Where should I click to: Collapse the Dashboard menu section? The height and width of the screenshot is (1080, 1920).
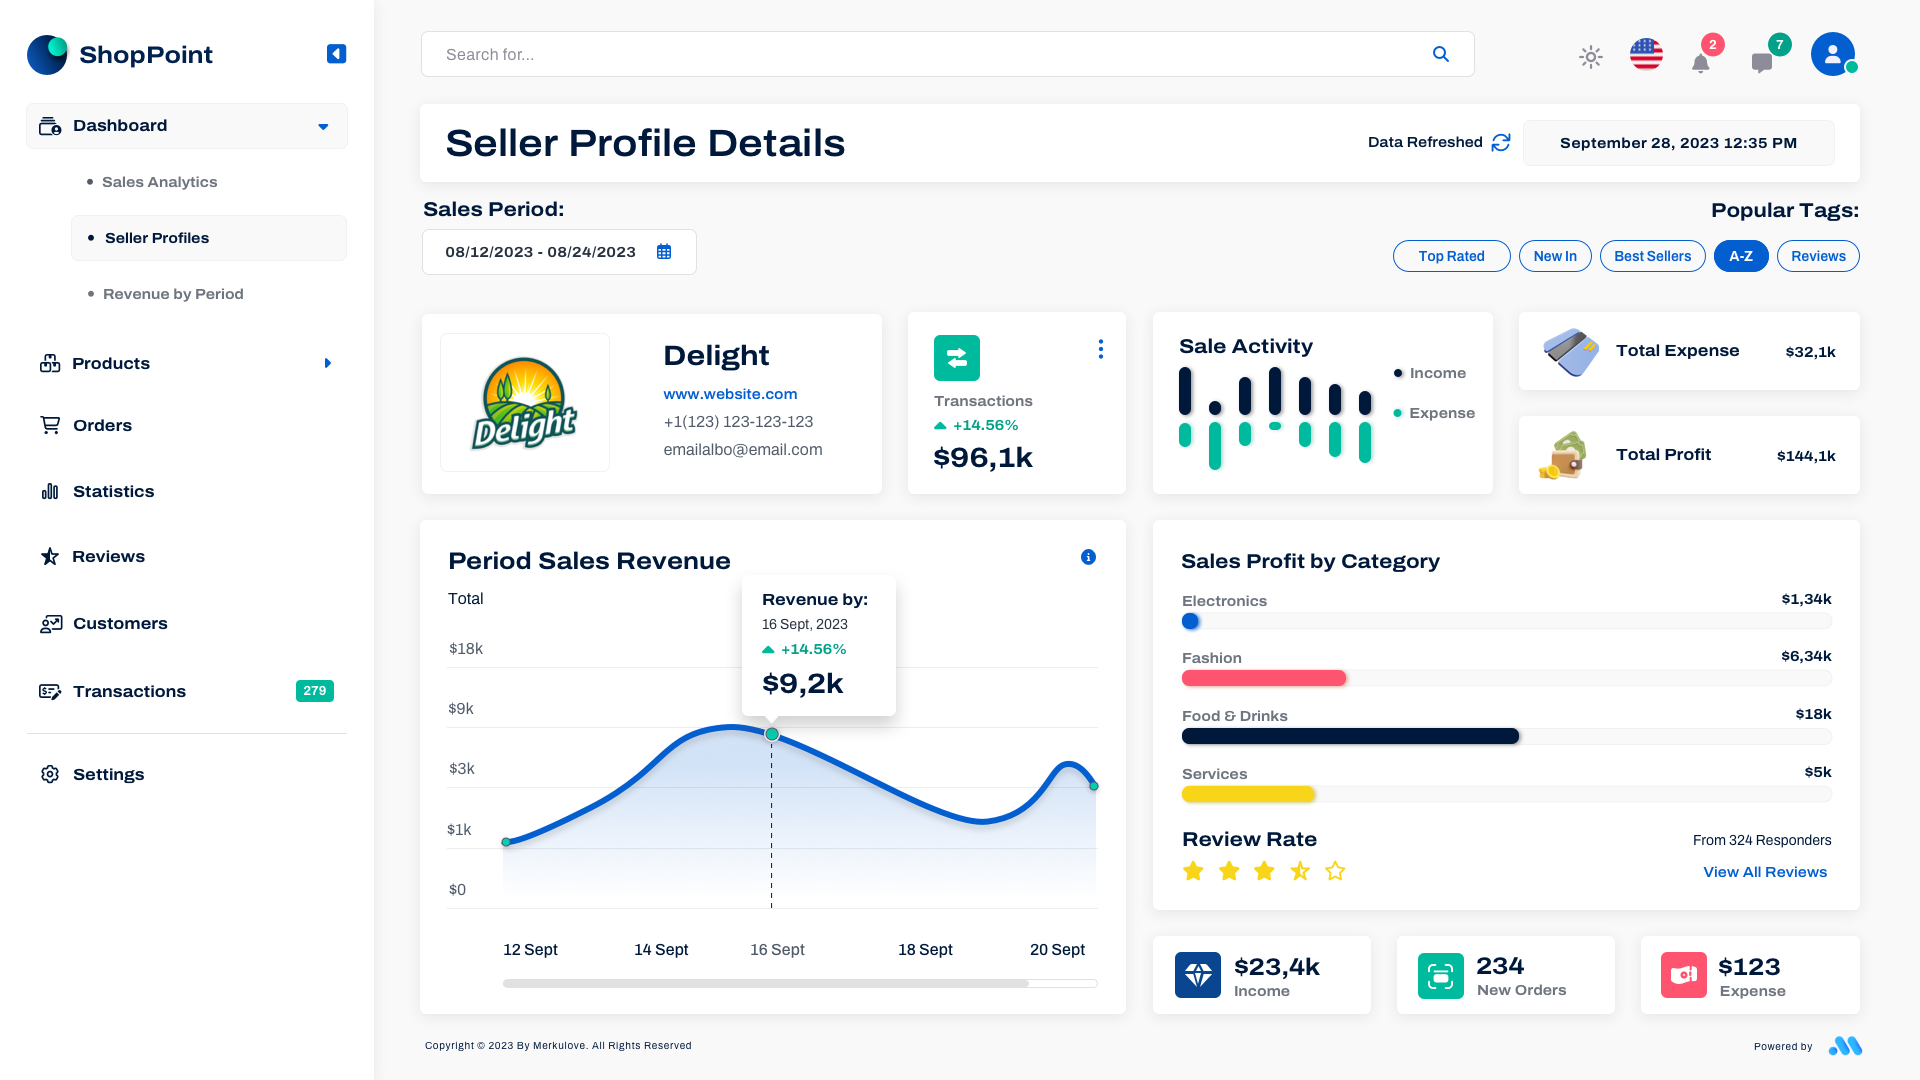pyautogui.click(x=322, y=126)
